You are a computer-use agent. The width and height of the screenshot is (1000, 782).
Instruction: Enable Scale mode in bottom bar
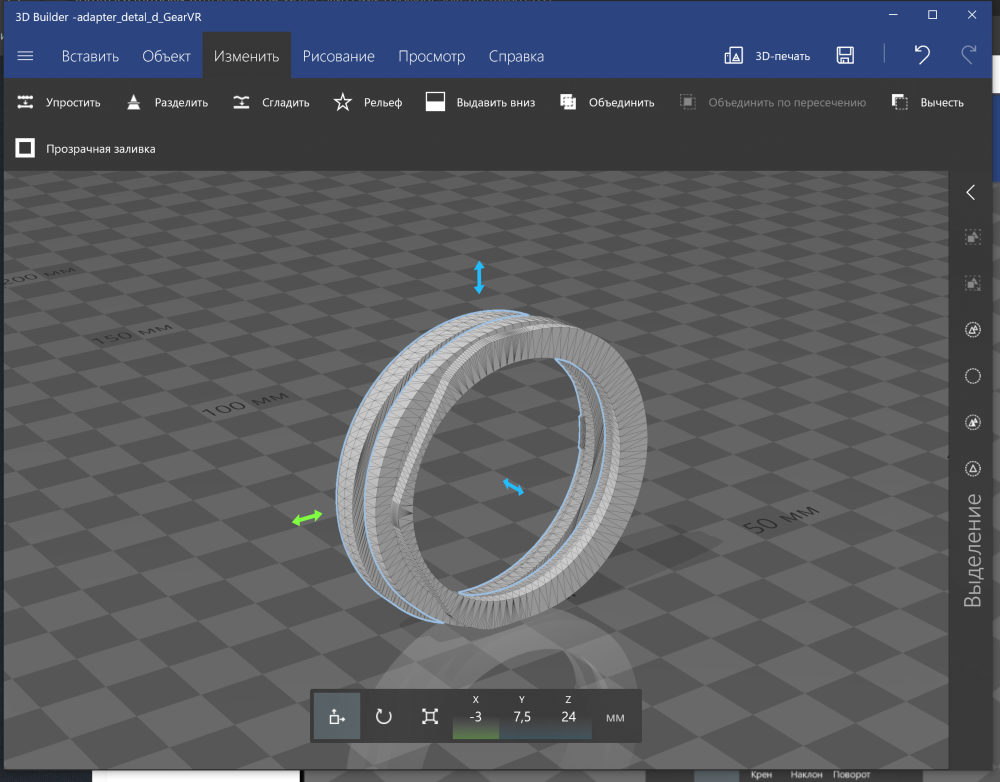tap(430, 716)
